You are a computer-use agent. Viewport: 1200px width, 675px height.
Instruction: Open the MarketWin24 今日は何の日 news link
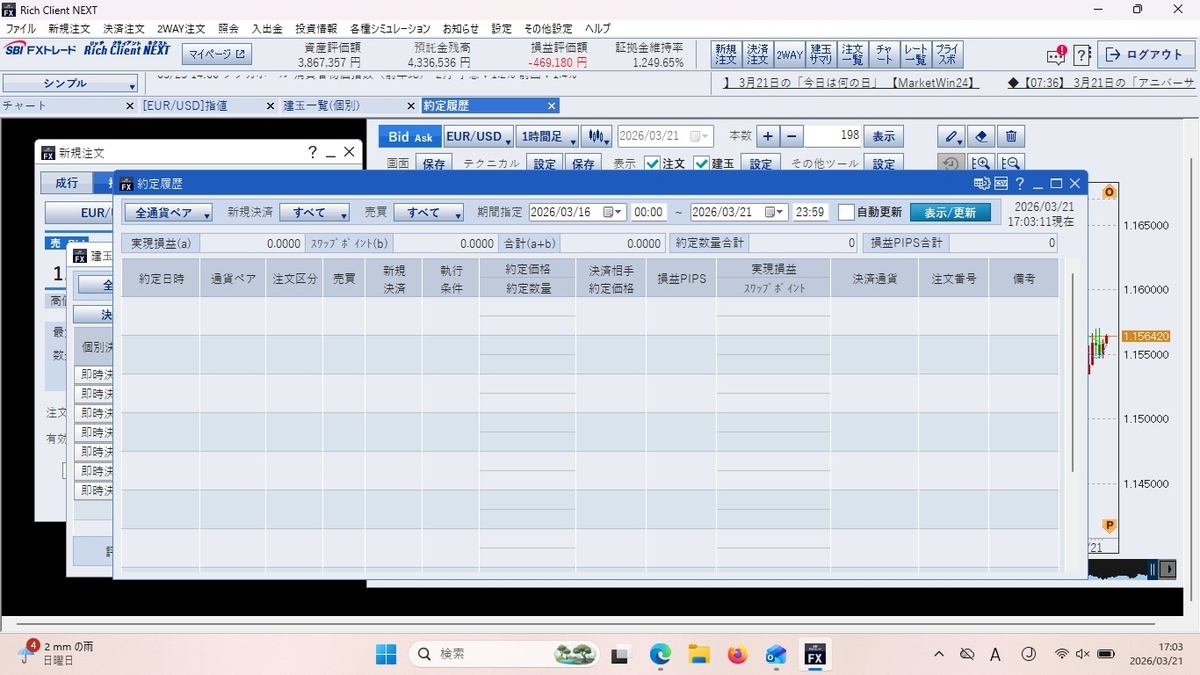[851, 83]
